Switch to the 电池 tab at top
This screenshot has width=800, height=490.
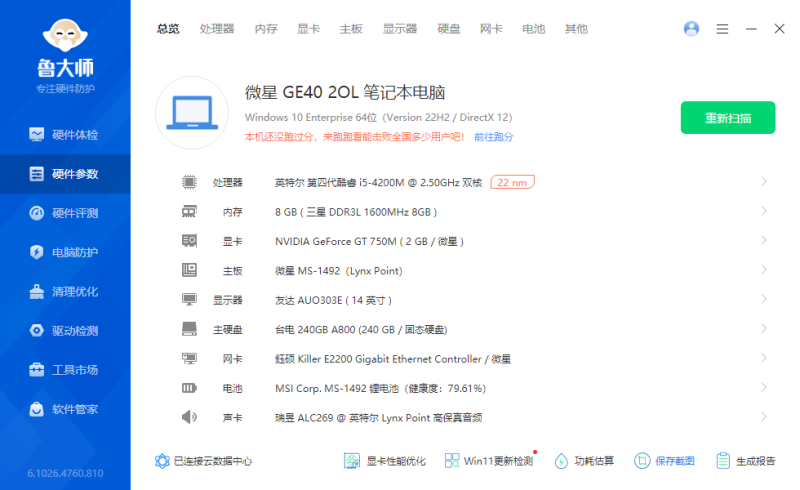pos(534,29)
